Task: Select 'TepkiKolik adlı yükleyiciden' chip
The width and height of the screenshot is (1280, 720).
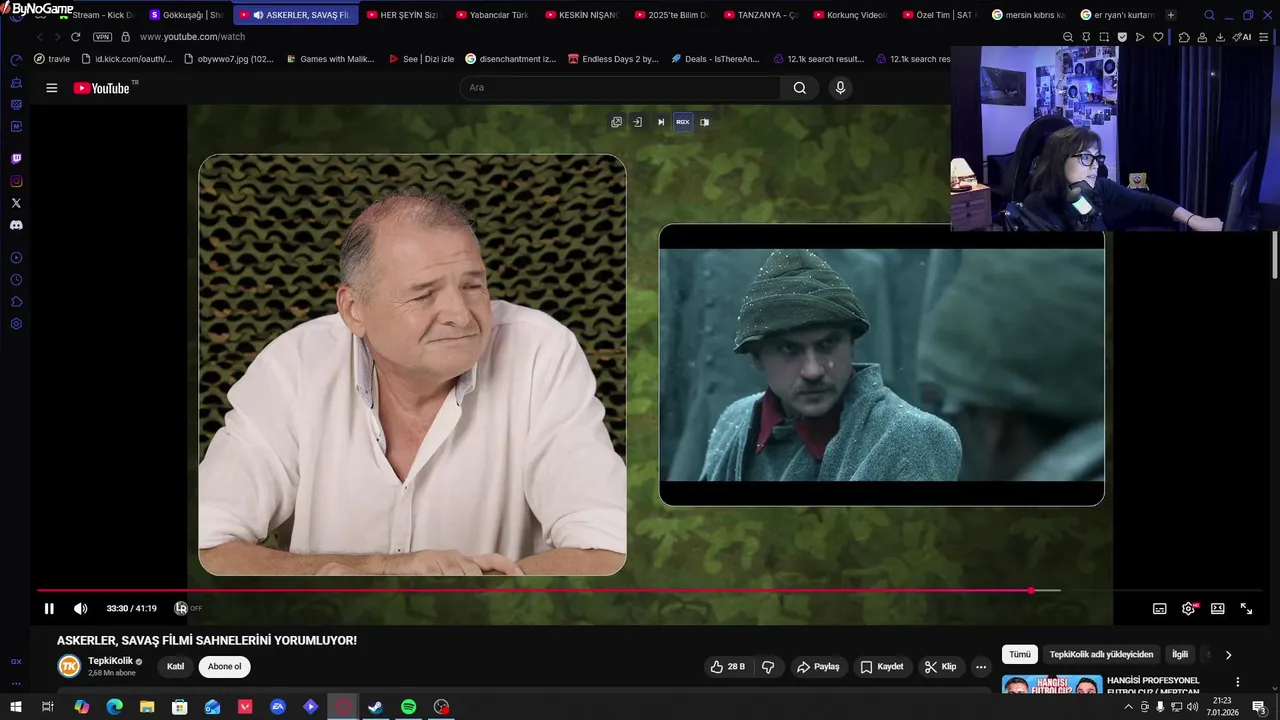Action: (x=1101, y=654)
